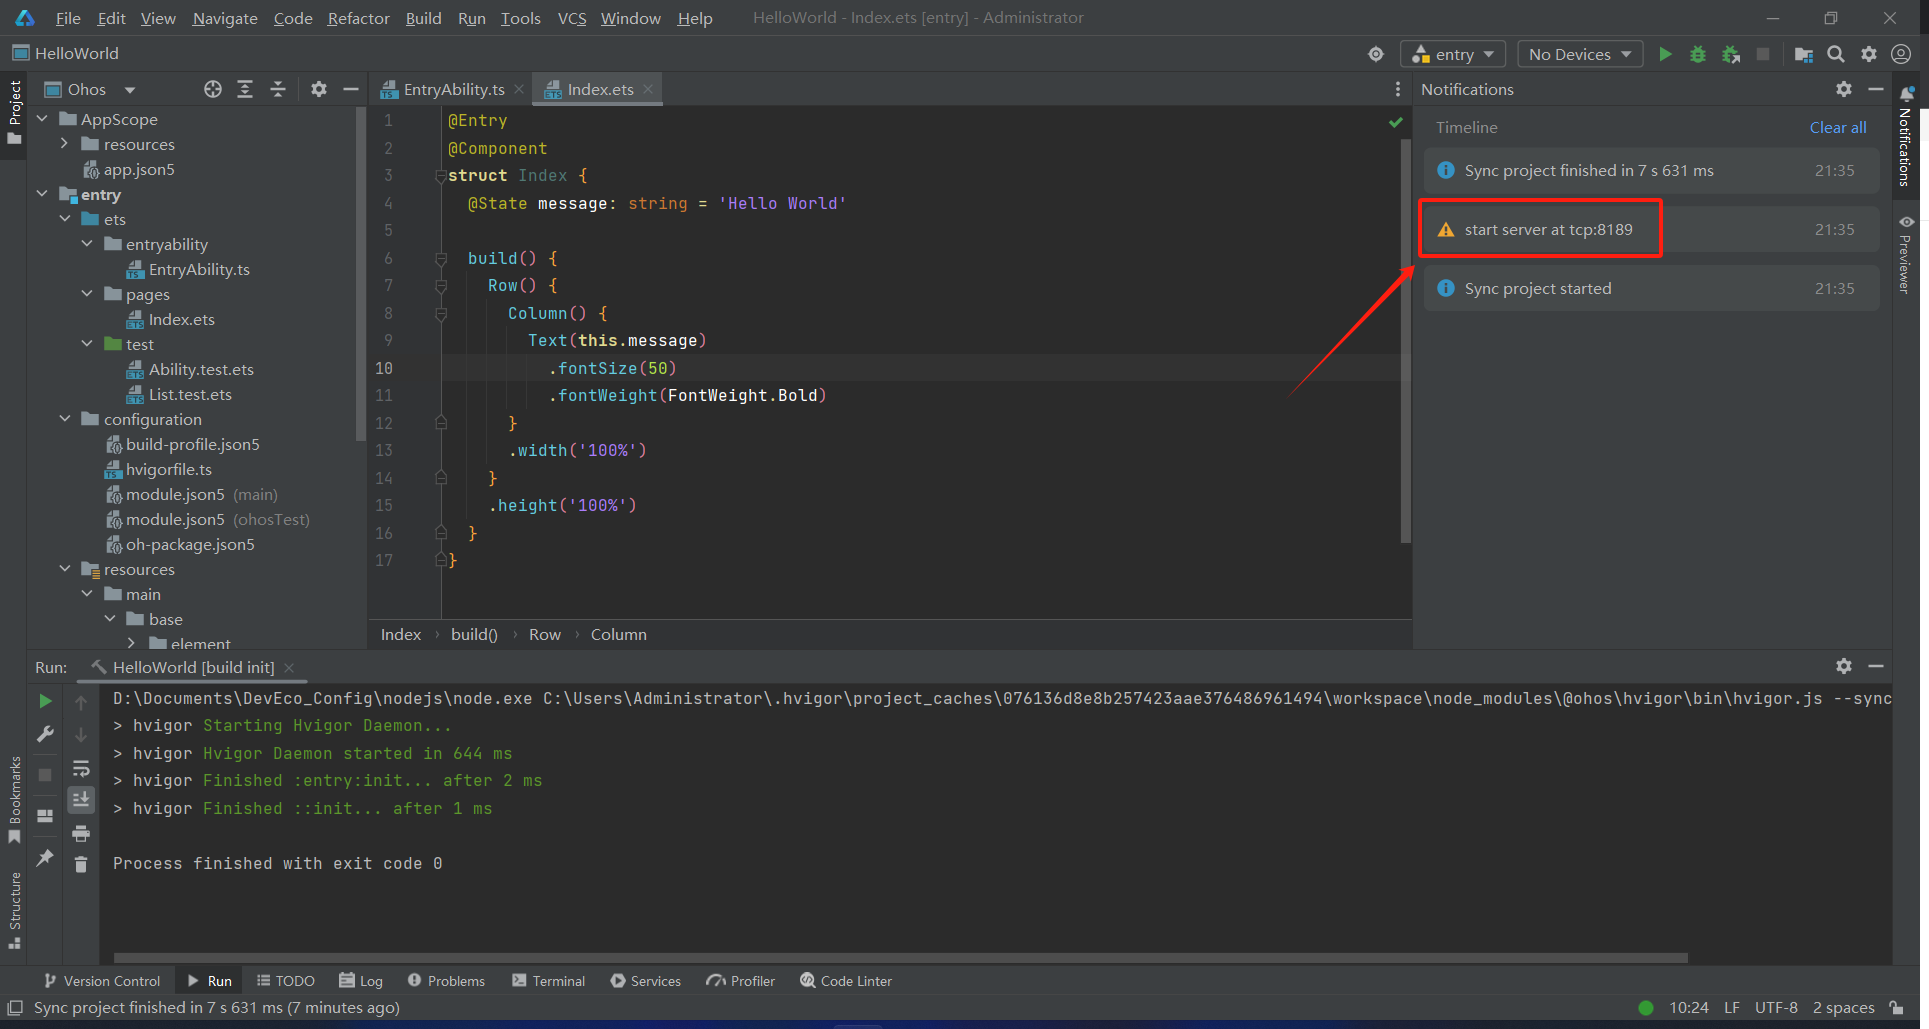Open the VCS menu
Screen dimensions: 1929x1029
[x=571, y=18]
